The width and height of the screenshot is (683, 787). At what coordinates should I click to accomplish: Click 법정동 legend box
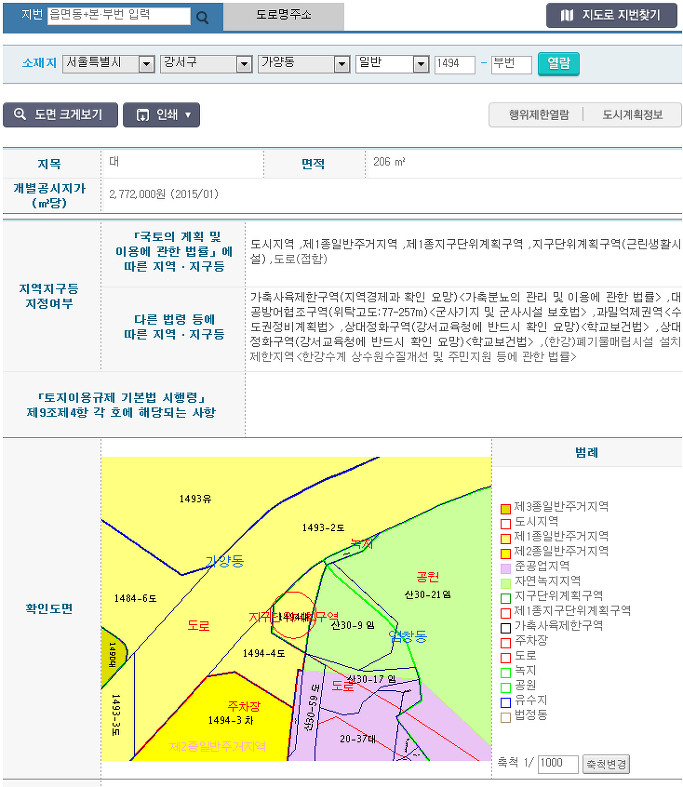(505, 717)
